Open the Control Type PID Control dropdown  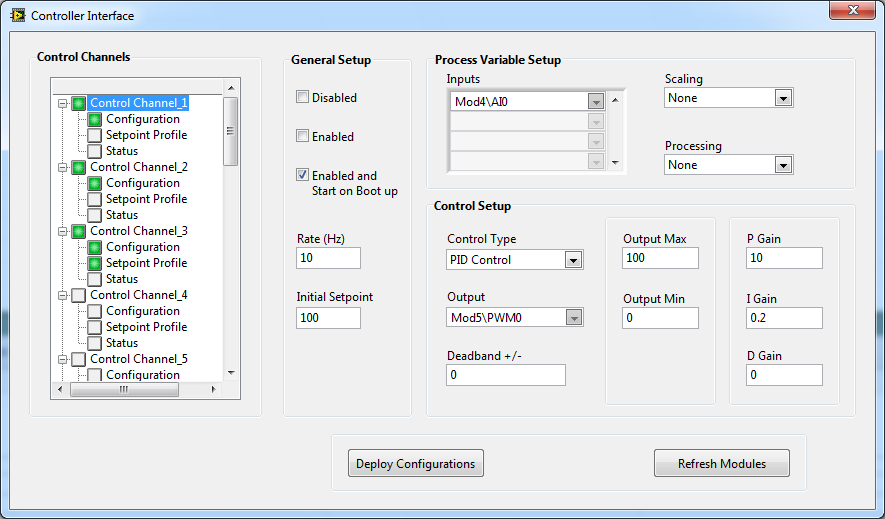point(573,261)
